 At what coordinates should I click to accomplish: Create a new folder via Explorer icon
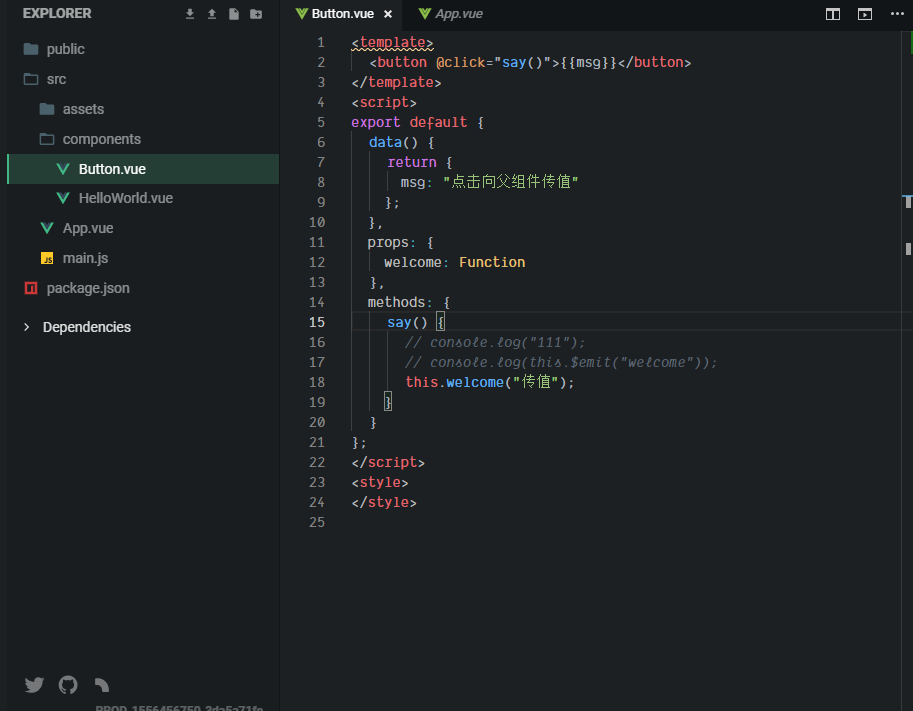click(x=256, y=14)
